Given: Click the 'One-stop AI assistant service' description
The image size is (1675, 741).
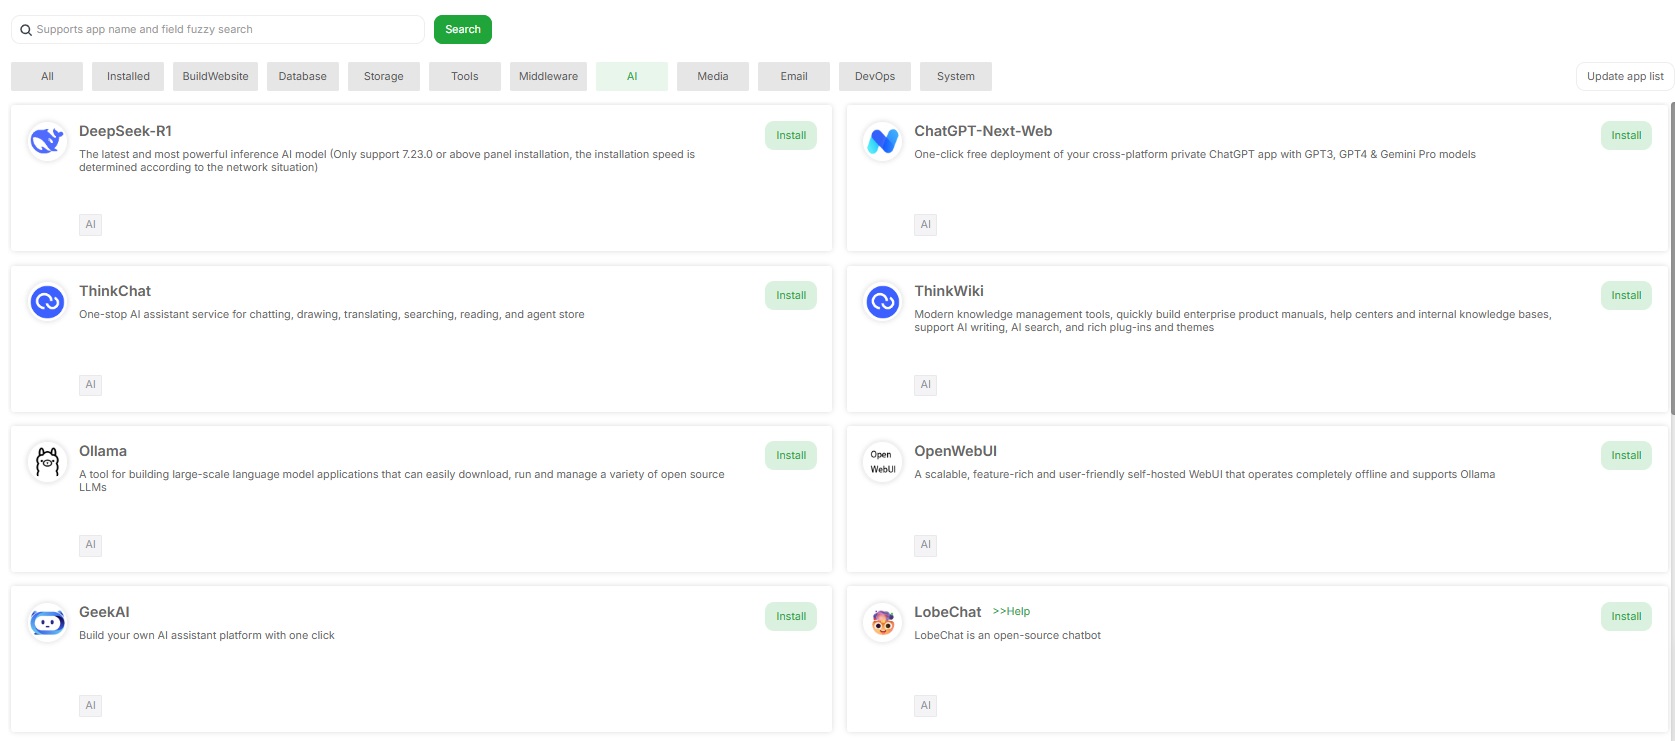Looking at the screenshot, I should point(332,314).
